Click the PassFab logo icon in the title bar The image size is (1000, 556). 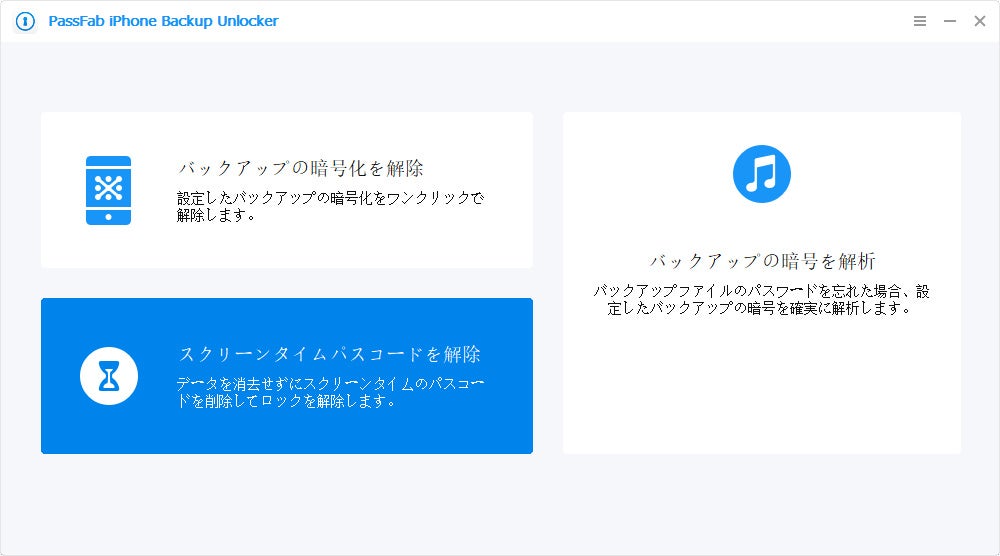click(x=25, y=21)
